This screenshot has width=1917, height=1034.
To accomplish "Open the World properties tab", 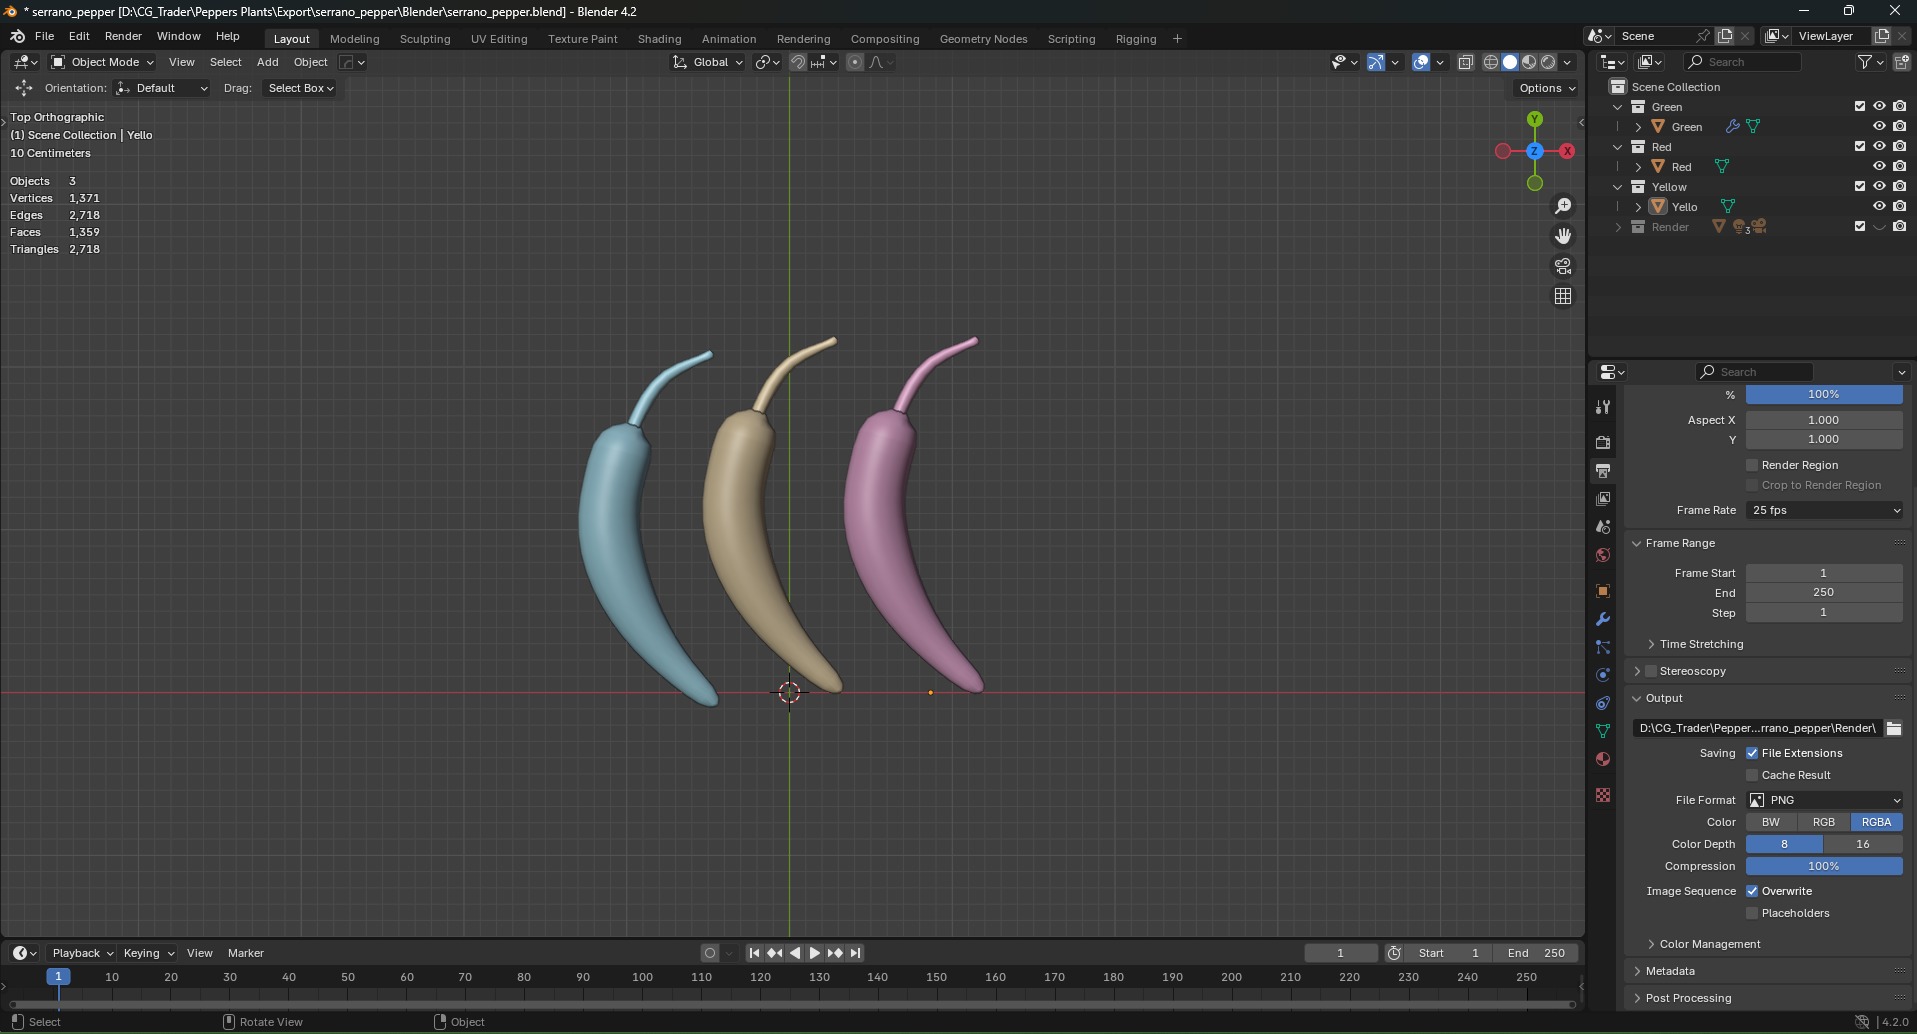I will (1603, 555).
